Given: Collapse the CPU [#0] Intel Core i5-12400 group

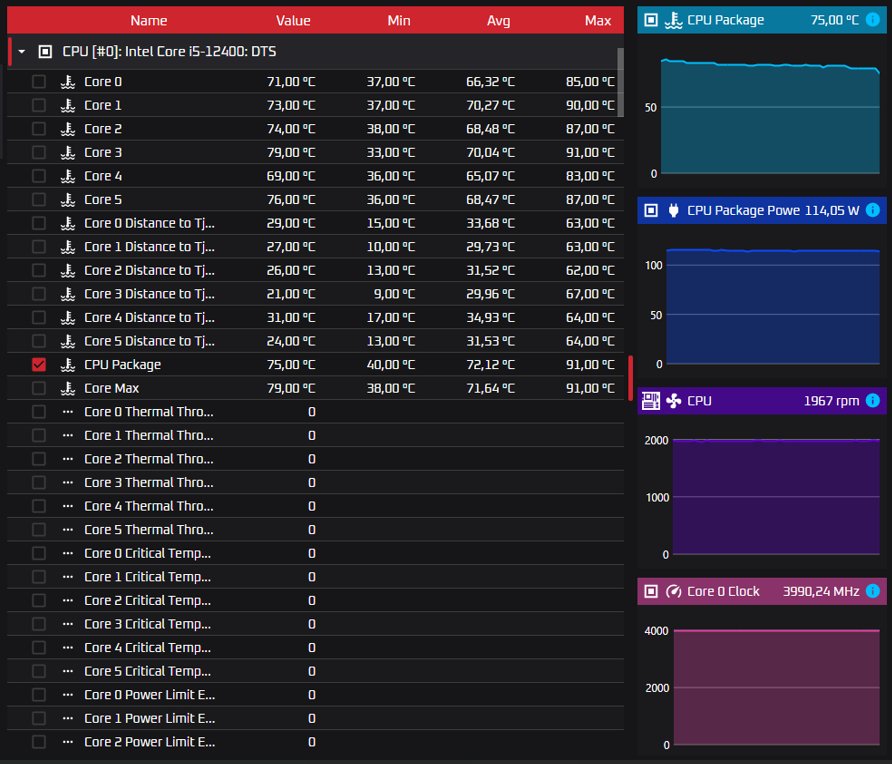Looking at the screenshot, I should click(x=22, y=52).
